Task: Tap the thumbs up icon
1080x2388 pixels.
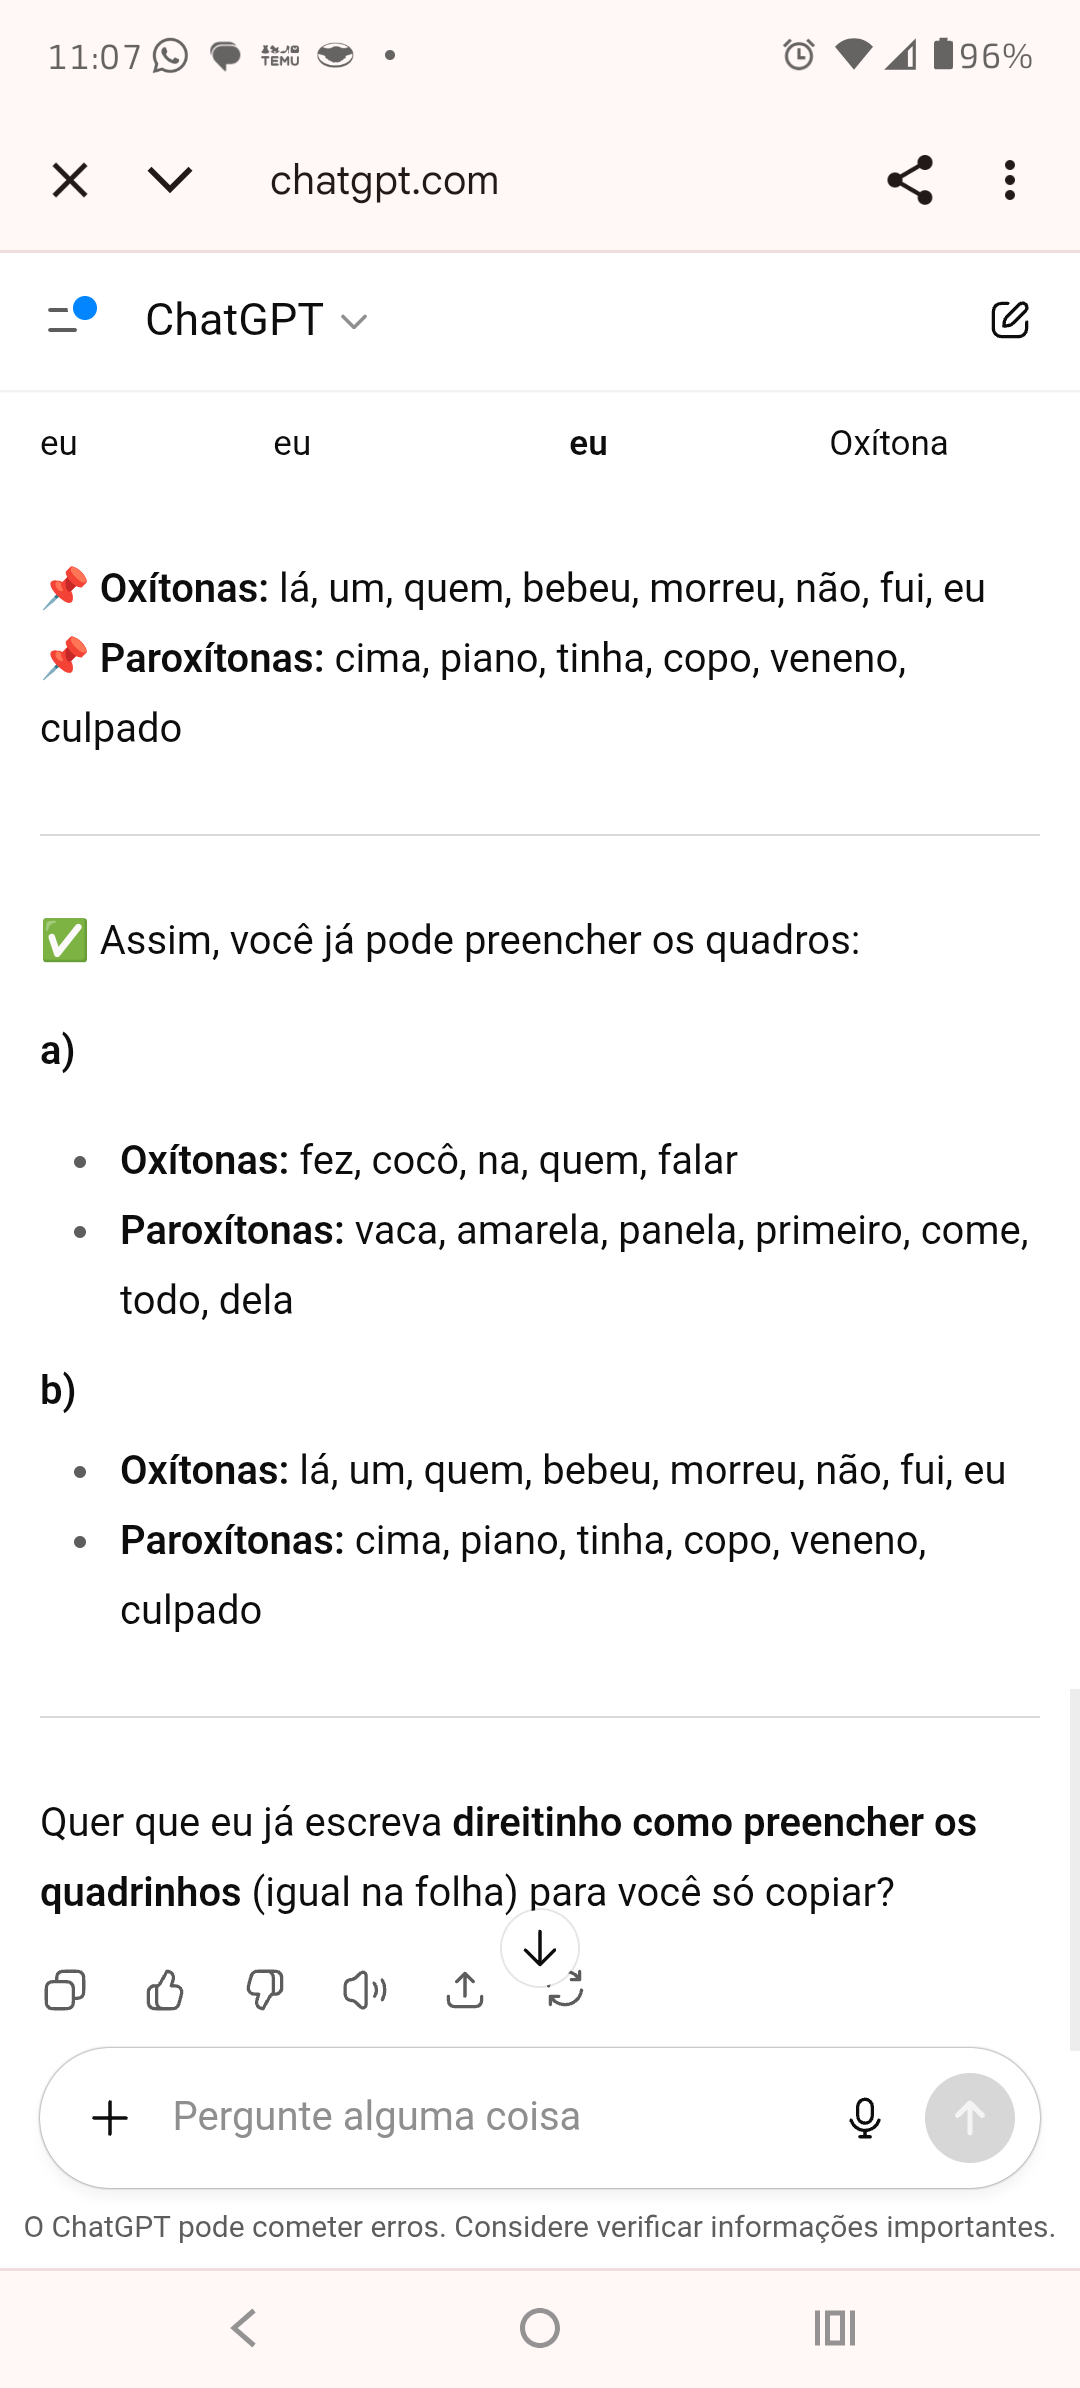Action: pyautogui.click(x=165, y=1990)
